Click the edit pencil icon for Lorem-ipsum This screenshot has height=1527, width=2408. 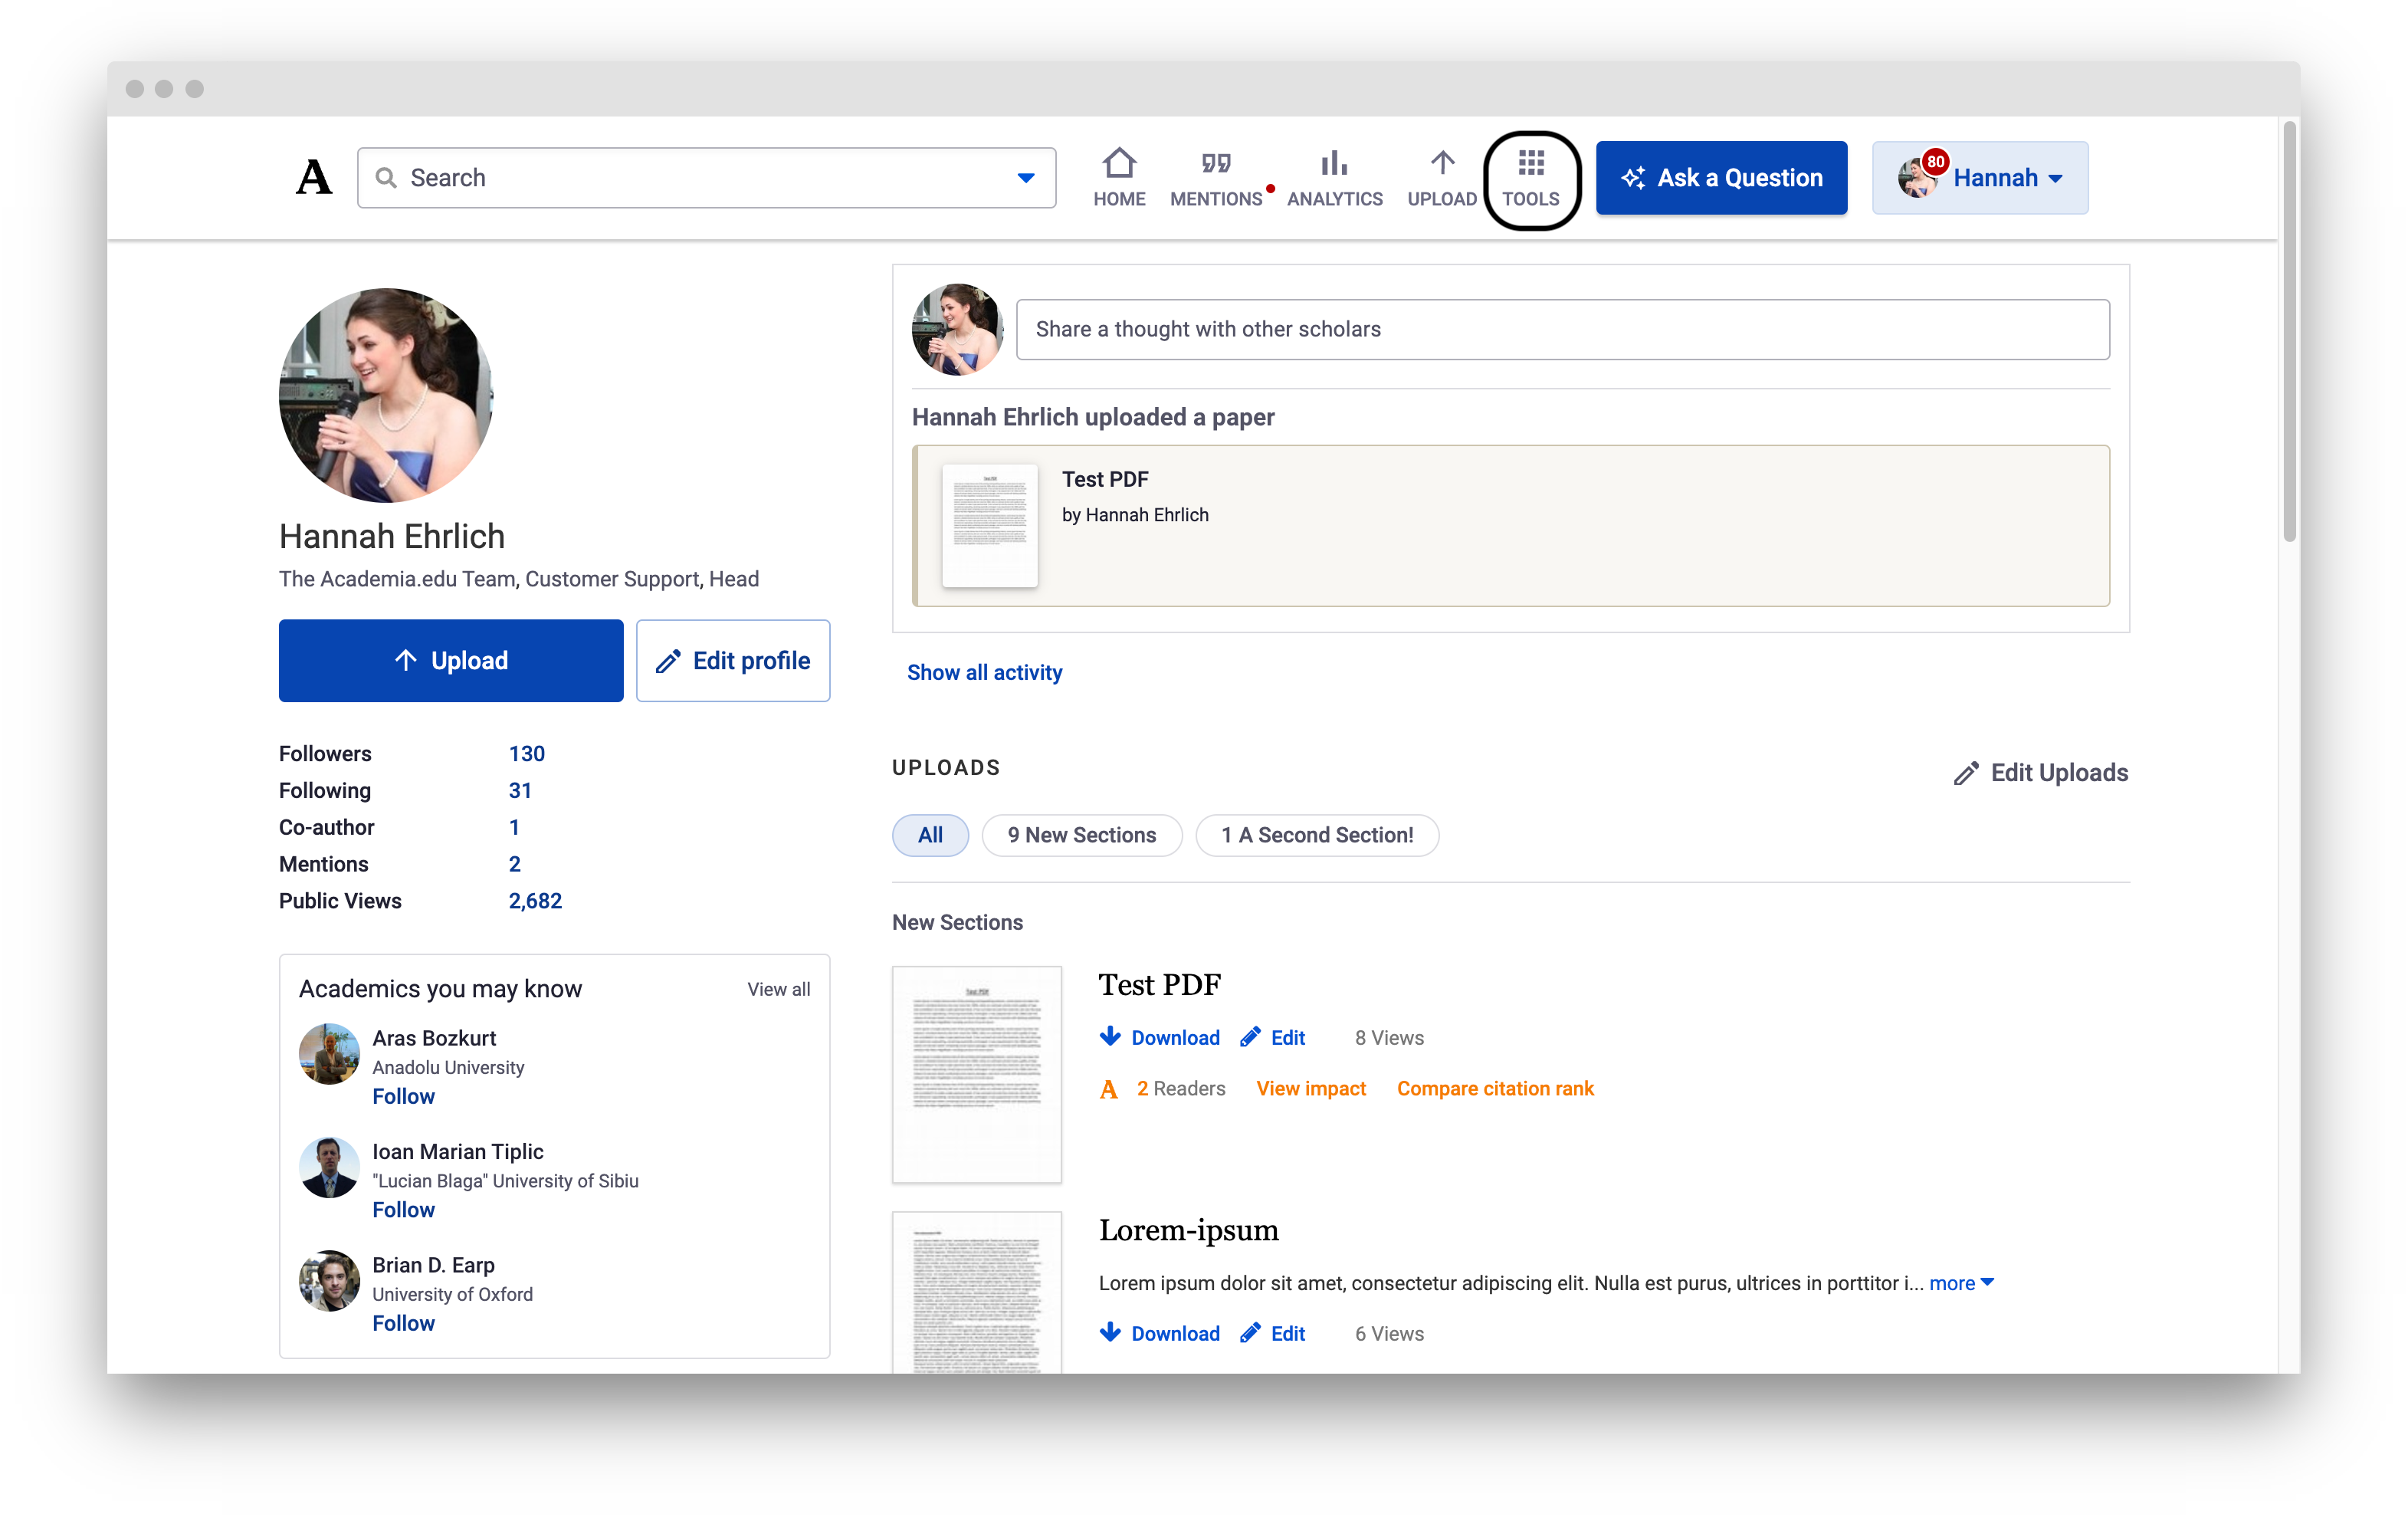1250,1332
